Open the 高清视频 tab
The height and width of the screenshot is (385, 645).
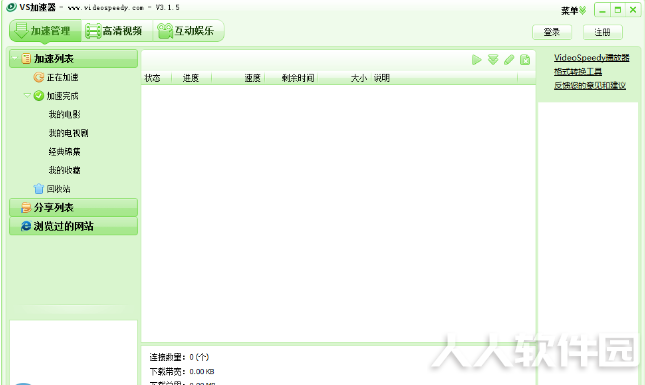point(117,31)
